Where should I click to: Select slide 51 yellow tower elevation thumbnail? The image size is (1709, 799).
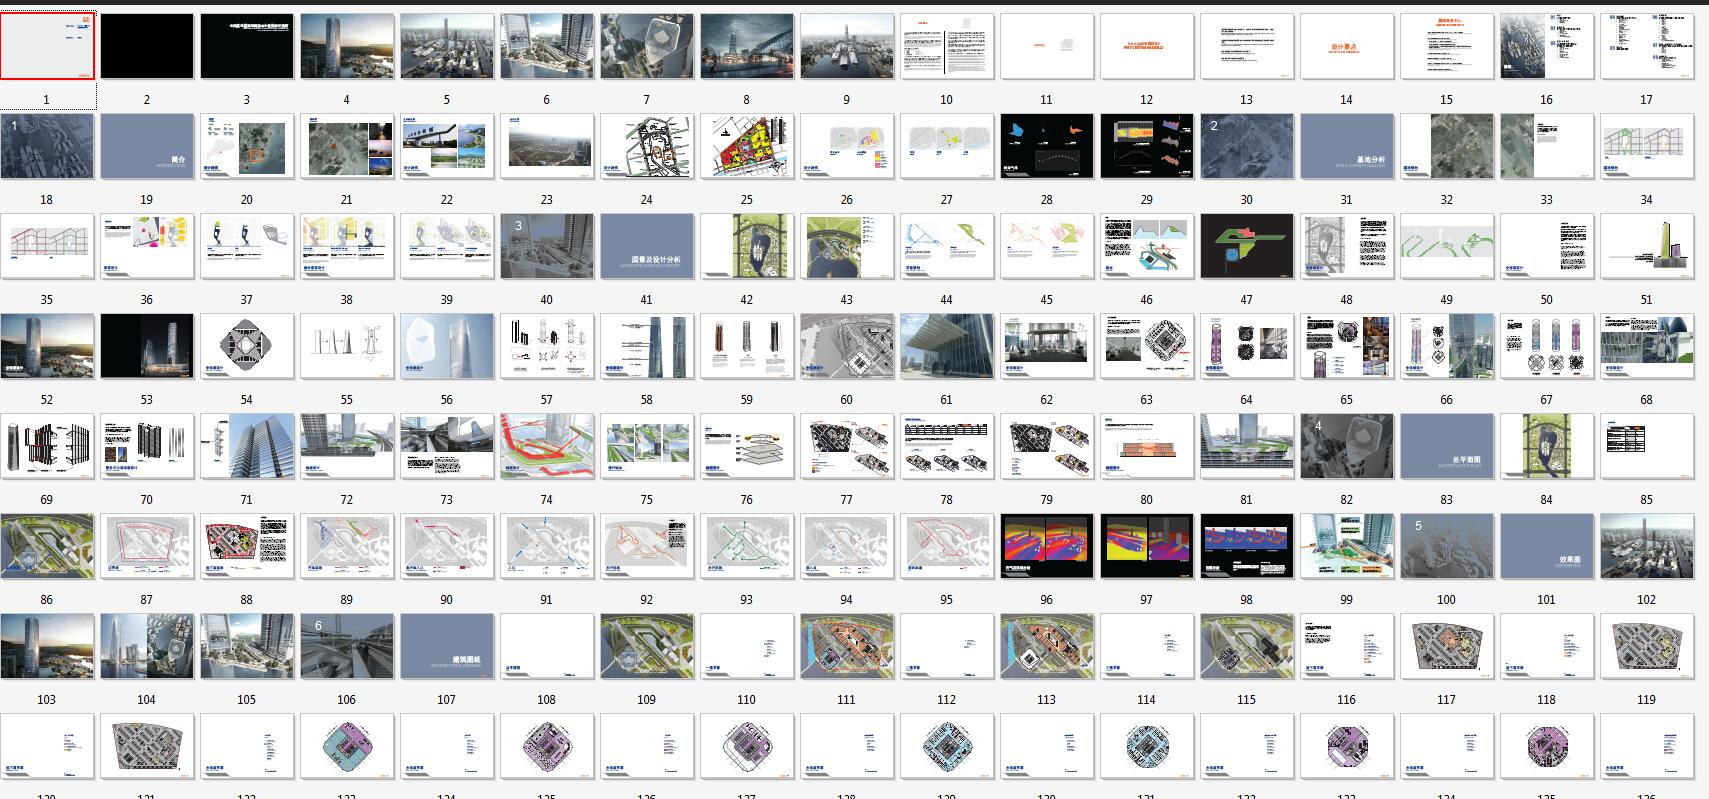pos(1647,246)
